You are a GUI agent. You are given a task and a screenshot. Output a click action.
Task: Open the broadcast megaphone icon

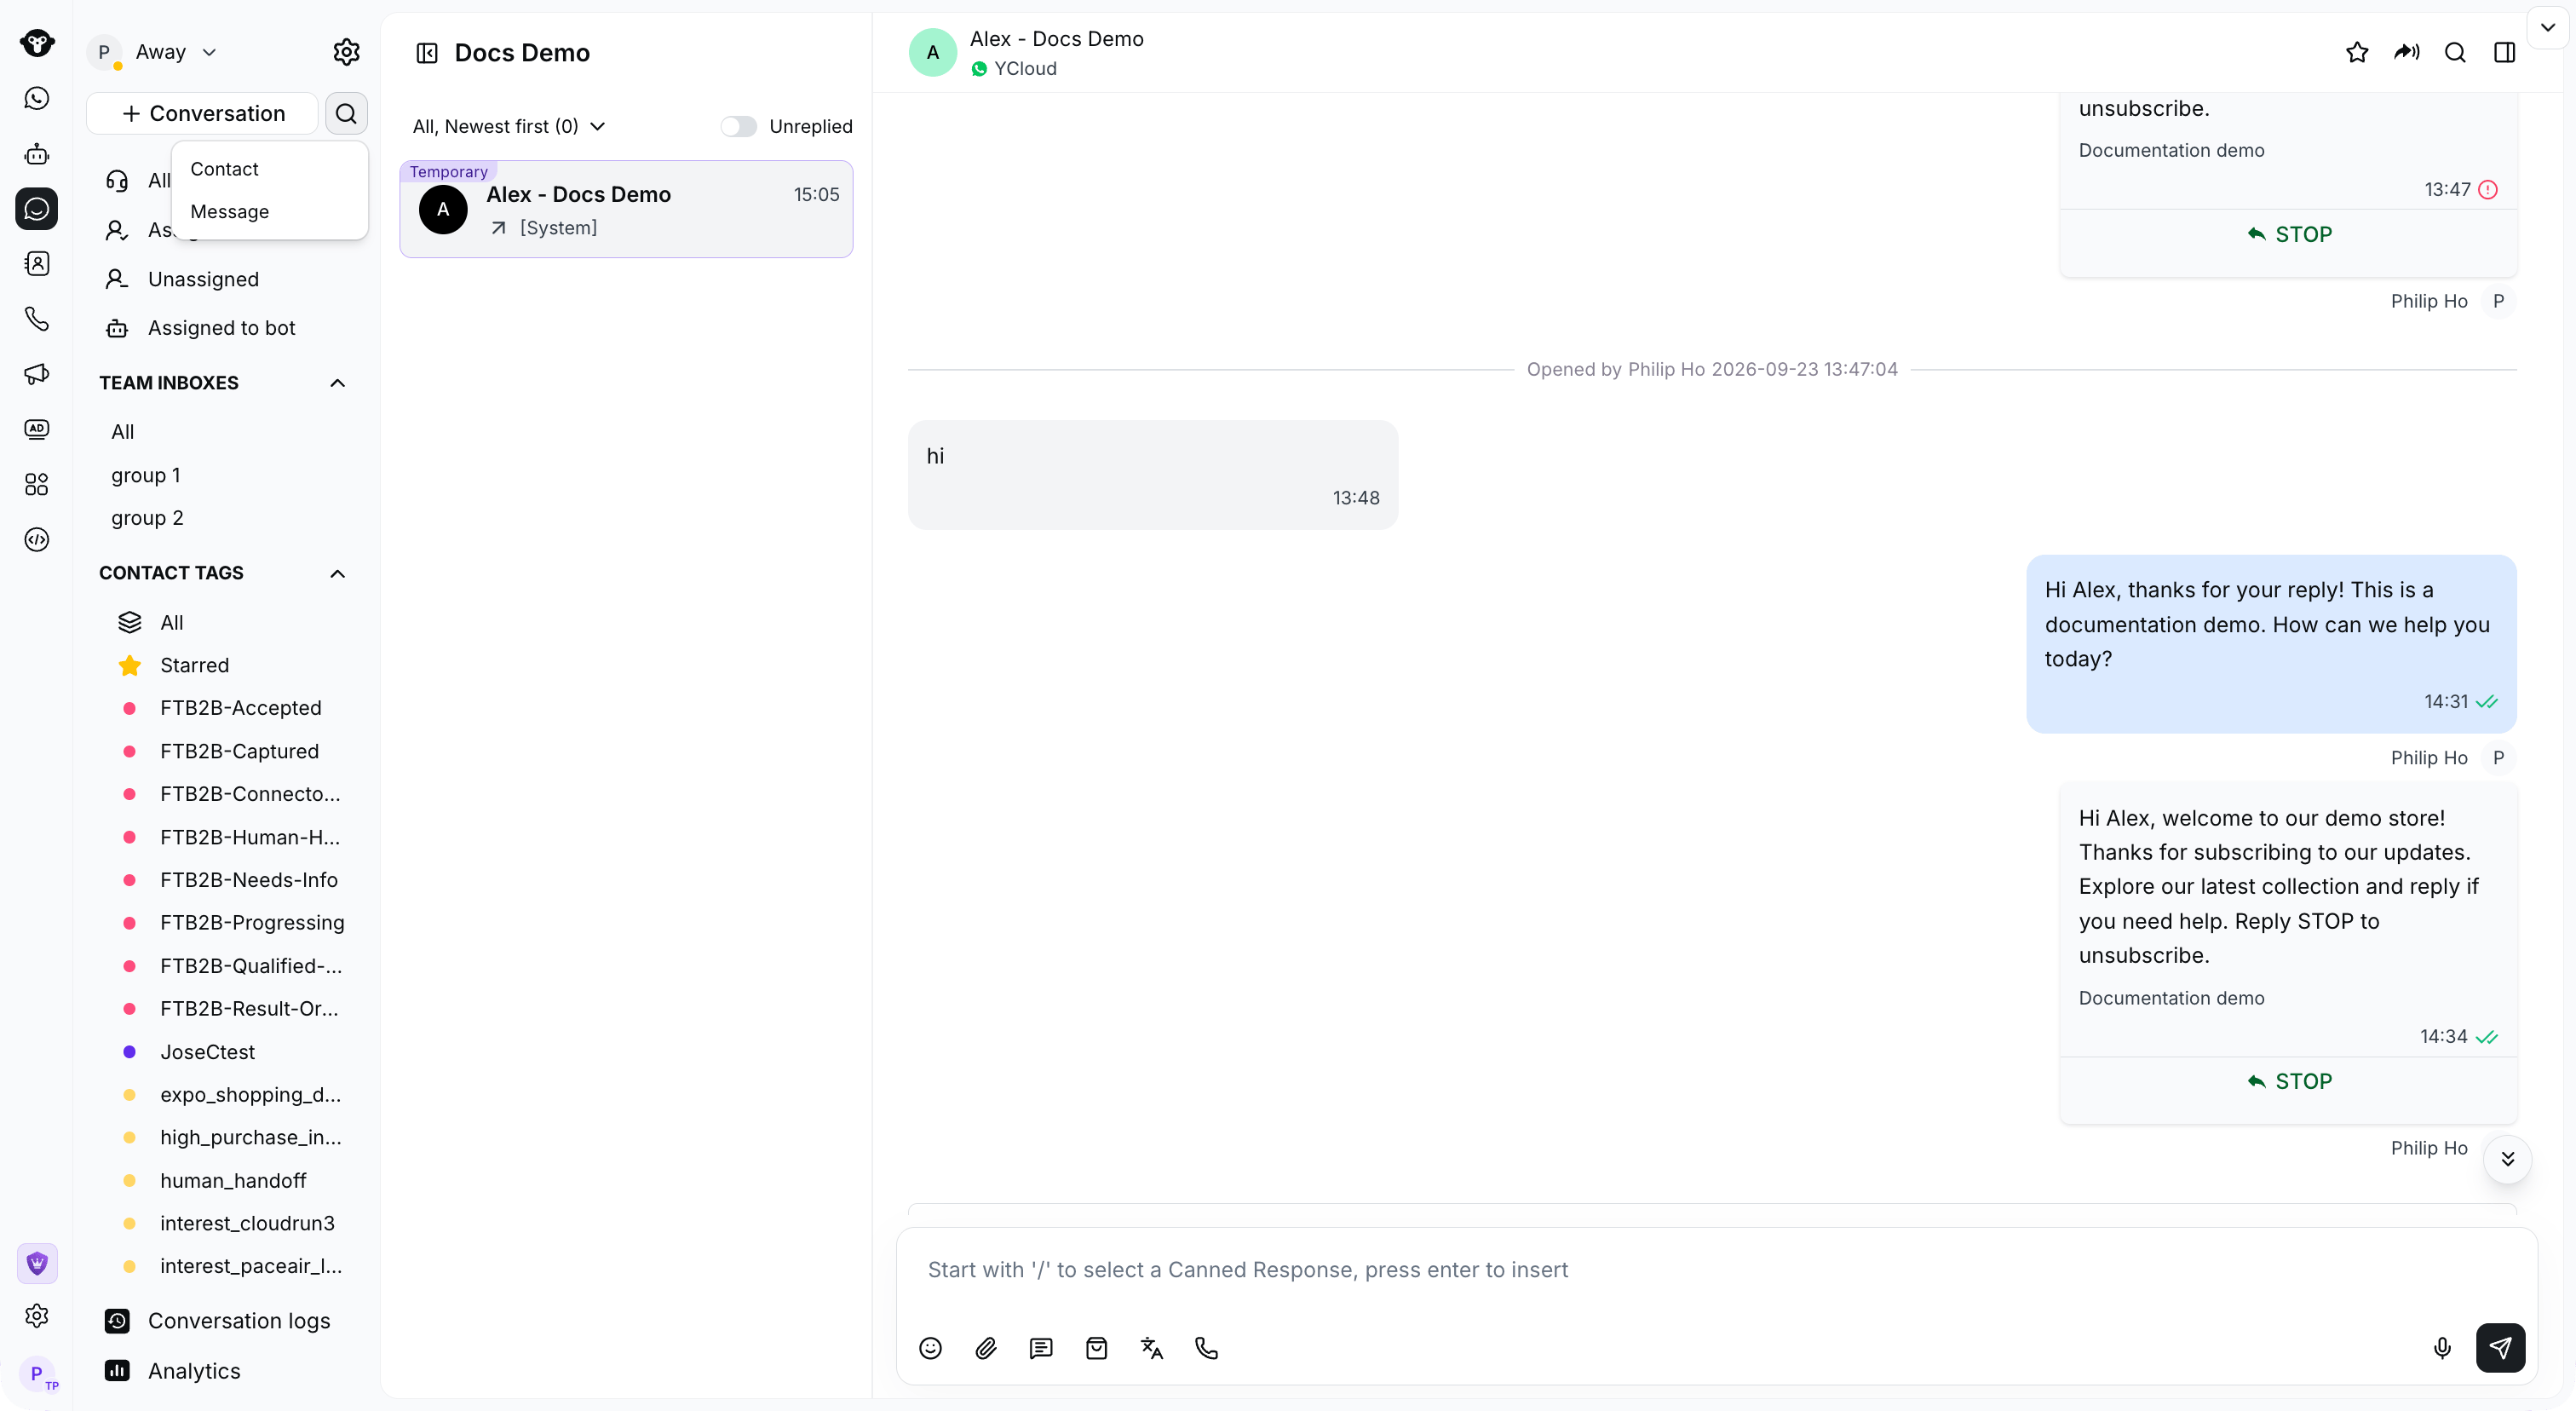(x=37, y=374)
